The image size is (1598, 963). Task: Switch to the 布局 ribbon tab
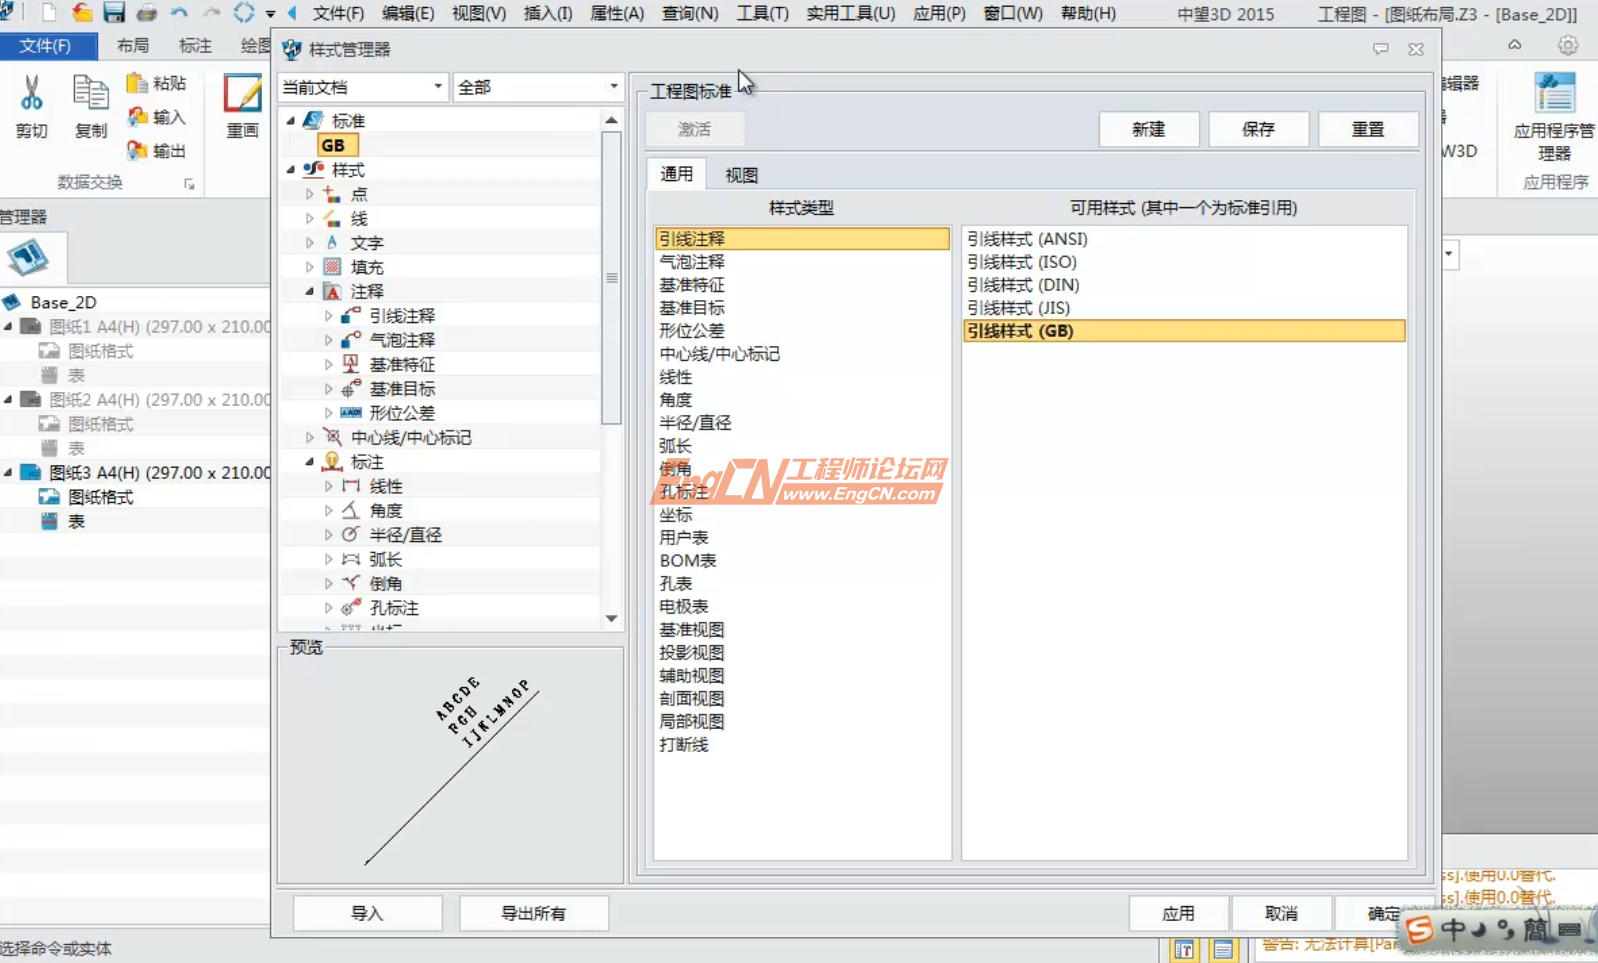pos(132,45)
